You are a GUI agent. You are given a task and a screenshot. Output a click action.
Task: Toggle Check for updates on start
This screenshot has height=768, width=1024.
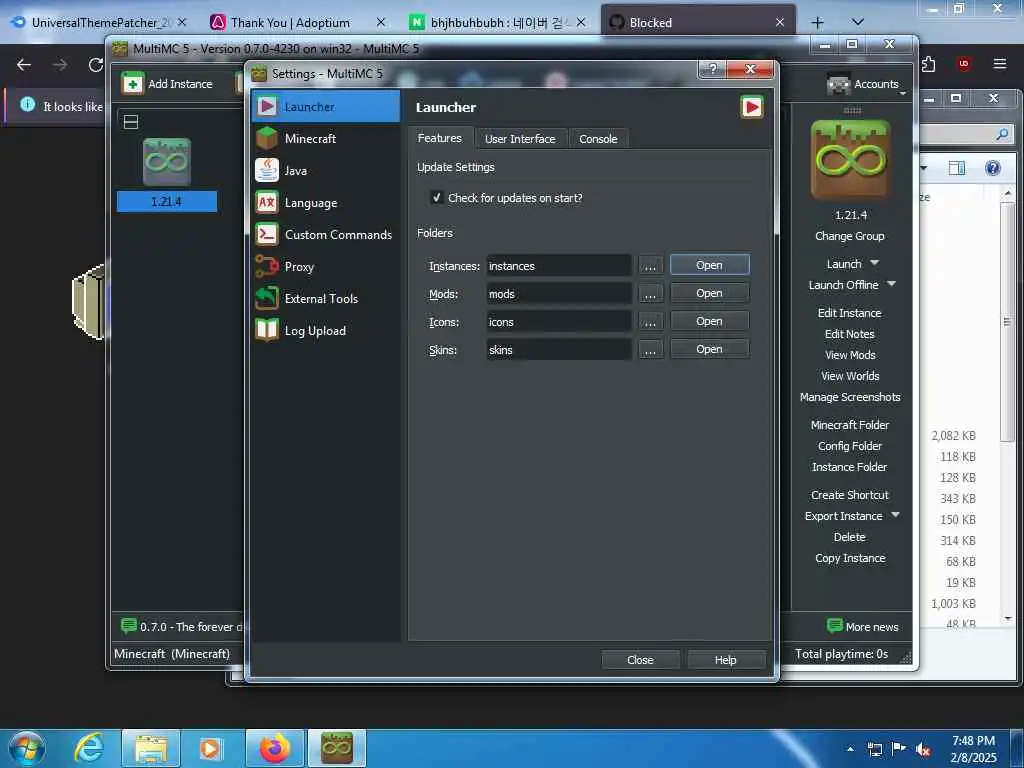coord(437,197)
